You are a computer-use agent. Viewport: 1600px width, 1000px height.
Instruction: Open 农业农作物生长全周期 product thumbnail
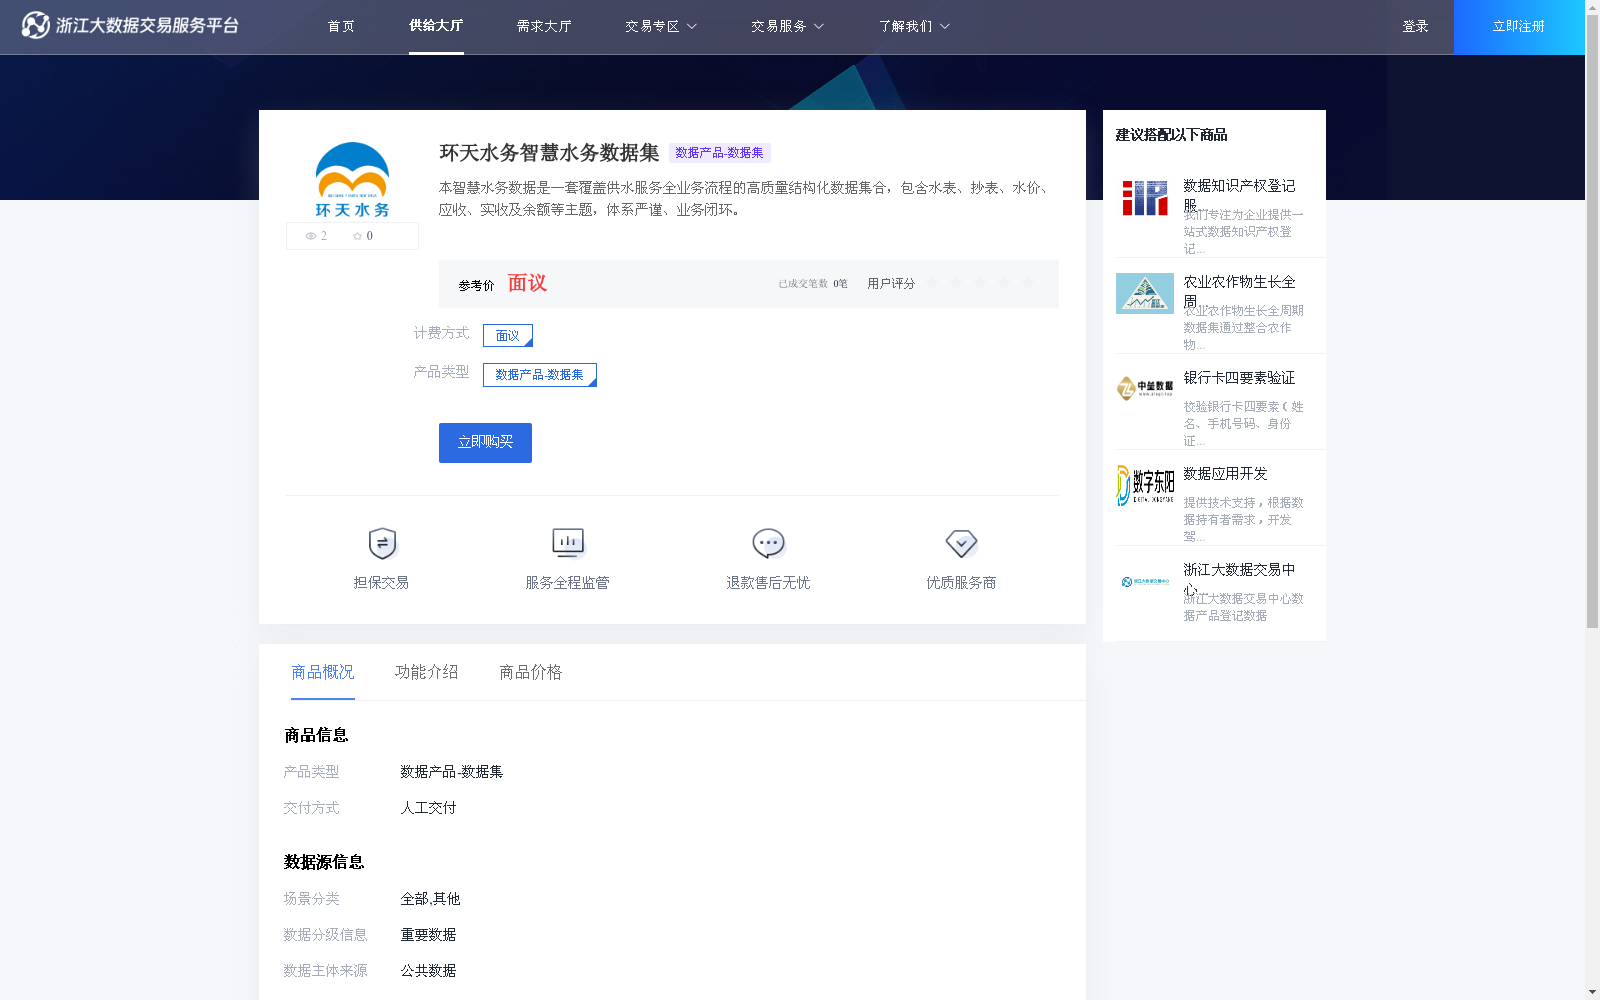click(x=1145, y=294)
